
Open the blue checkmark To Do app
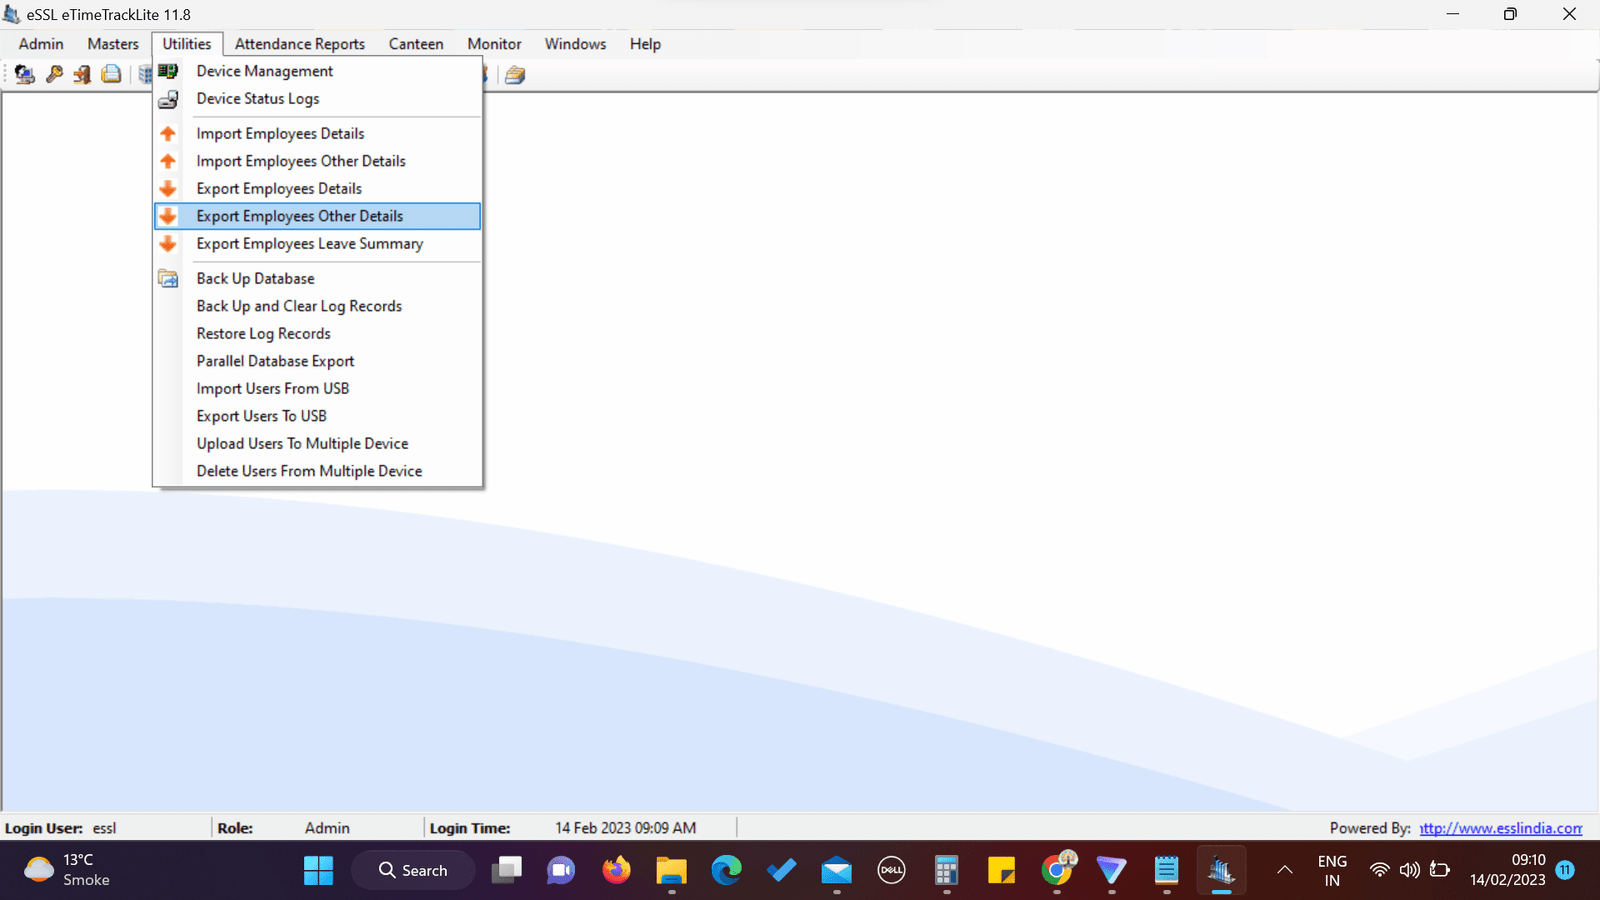pyautogui.click(x=781, y=870)
